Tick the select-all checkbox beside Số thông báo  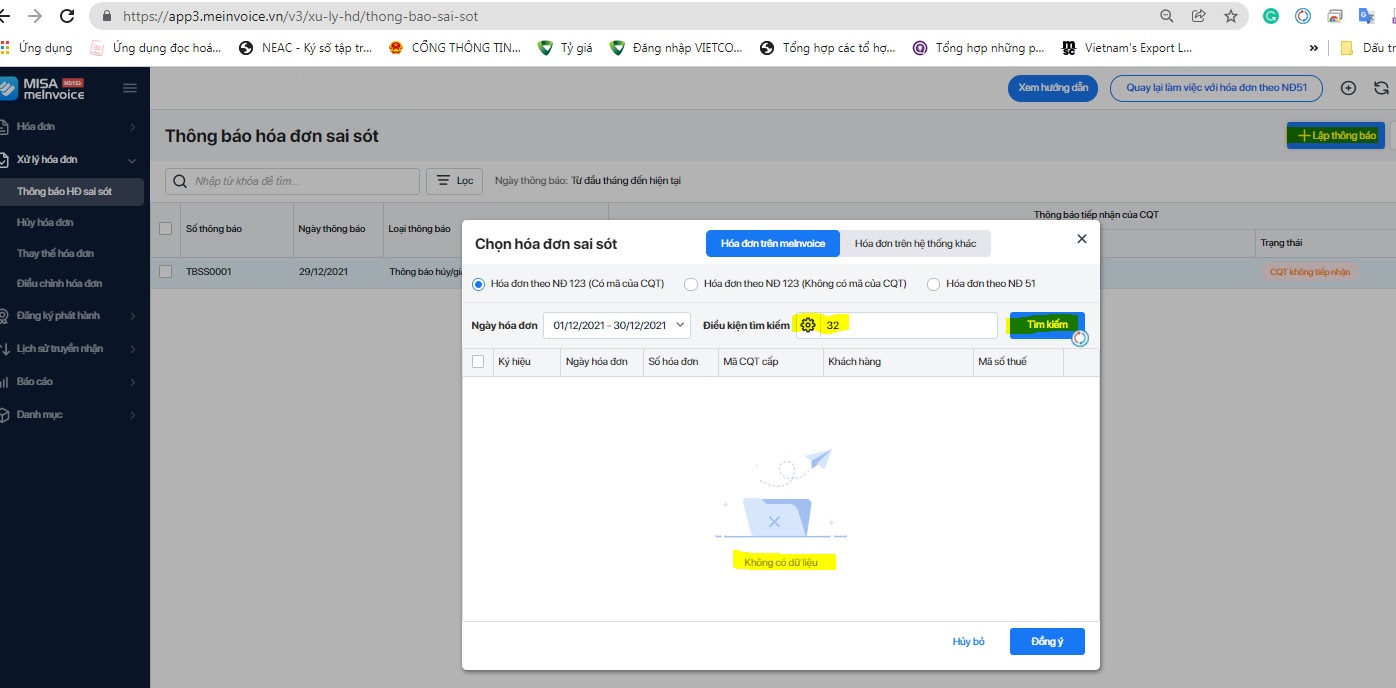(166, 228)
